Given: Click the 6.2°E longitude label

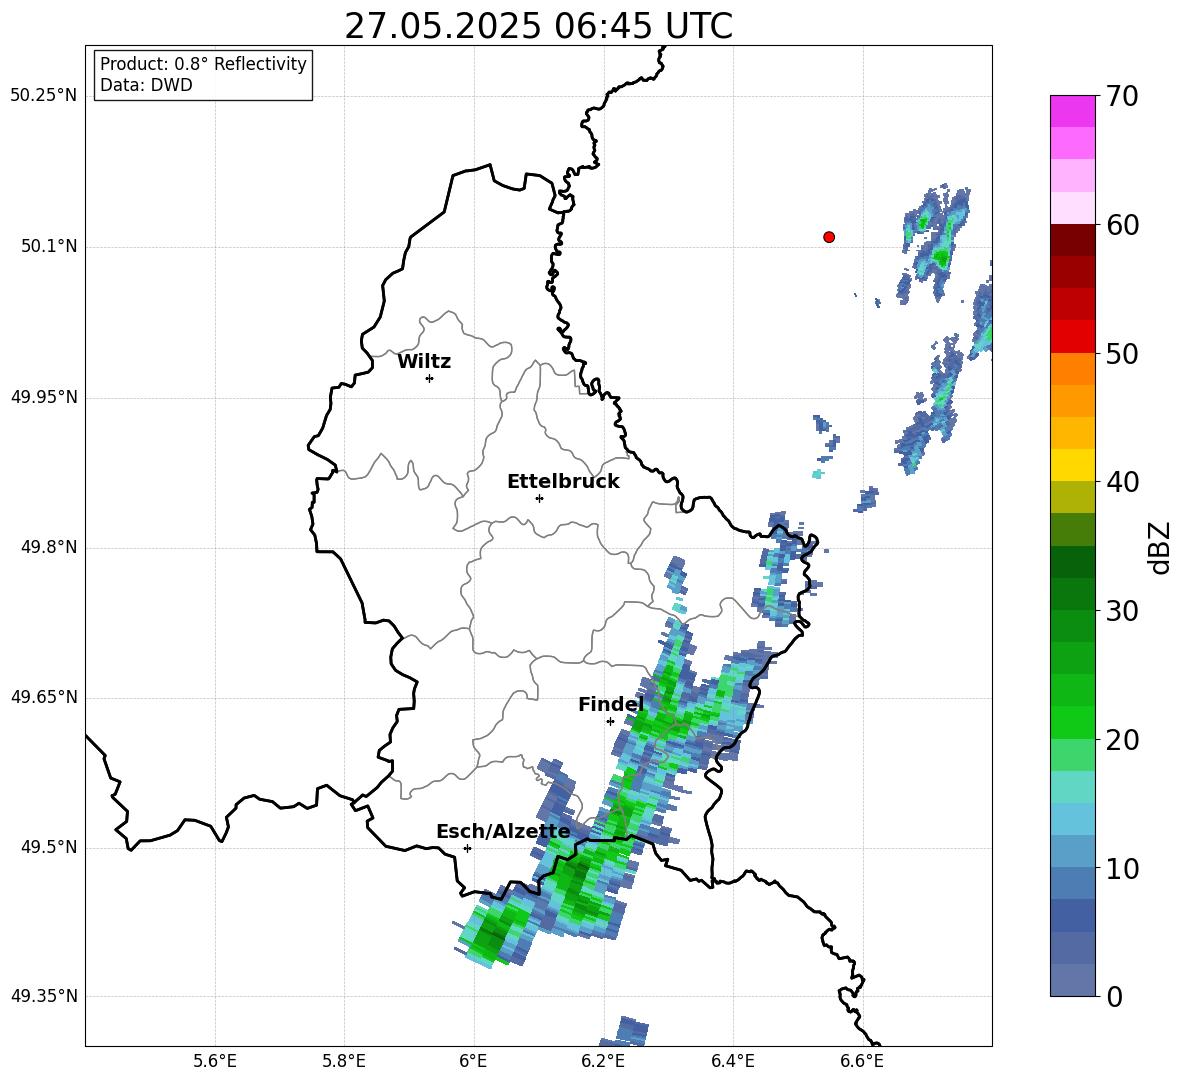Looking at the screenshot, I should click(x=603, y=1062).
